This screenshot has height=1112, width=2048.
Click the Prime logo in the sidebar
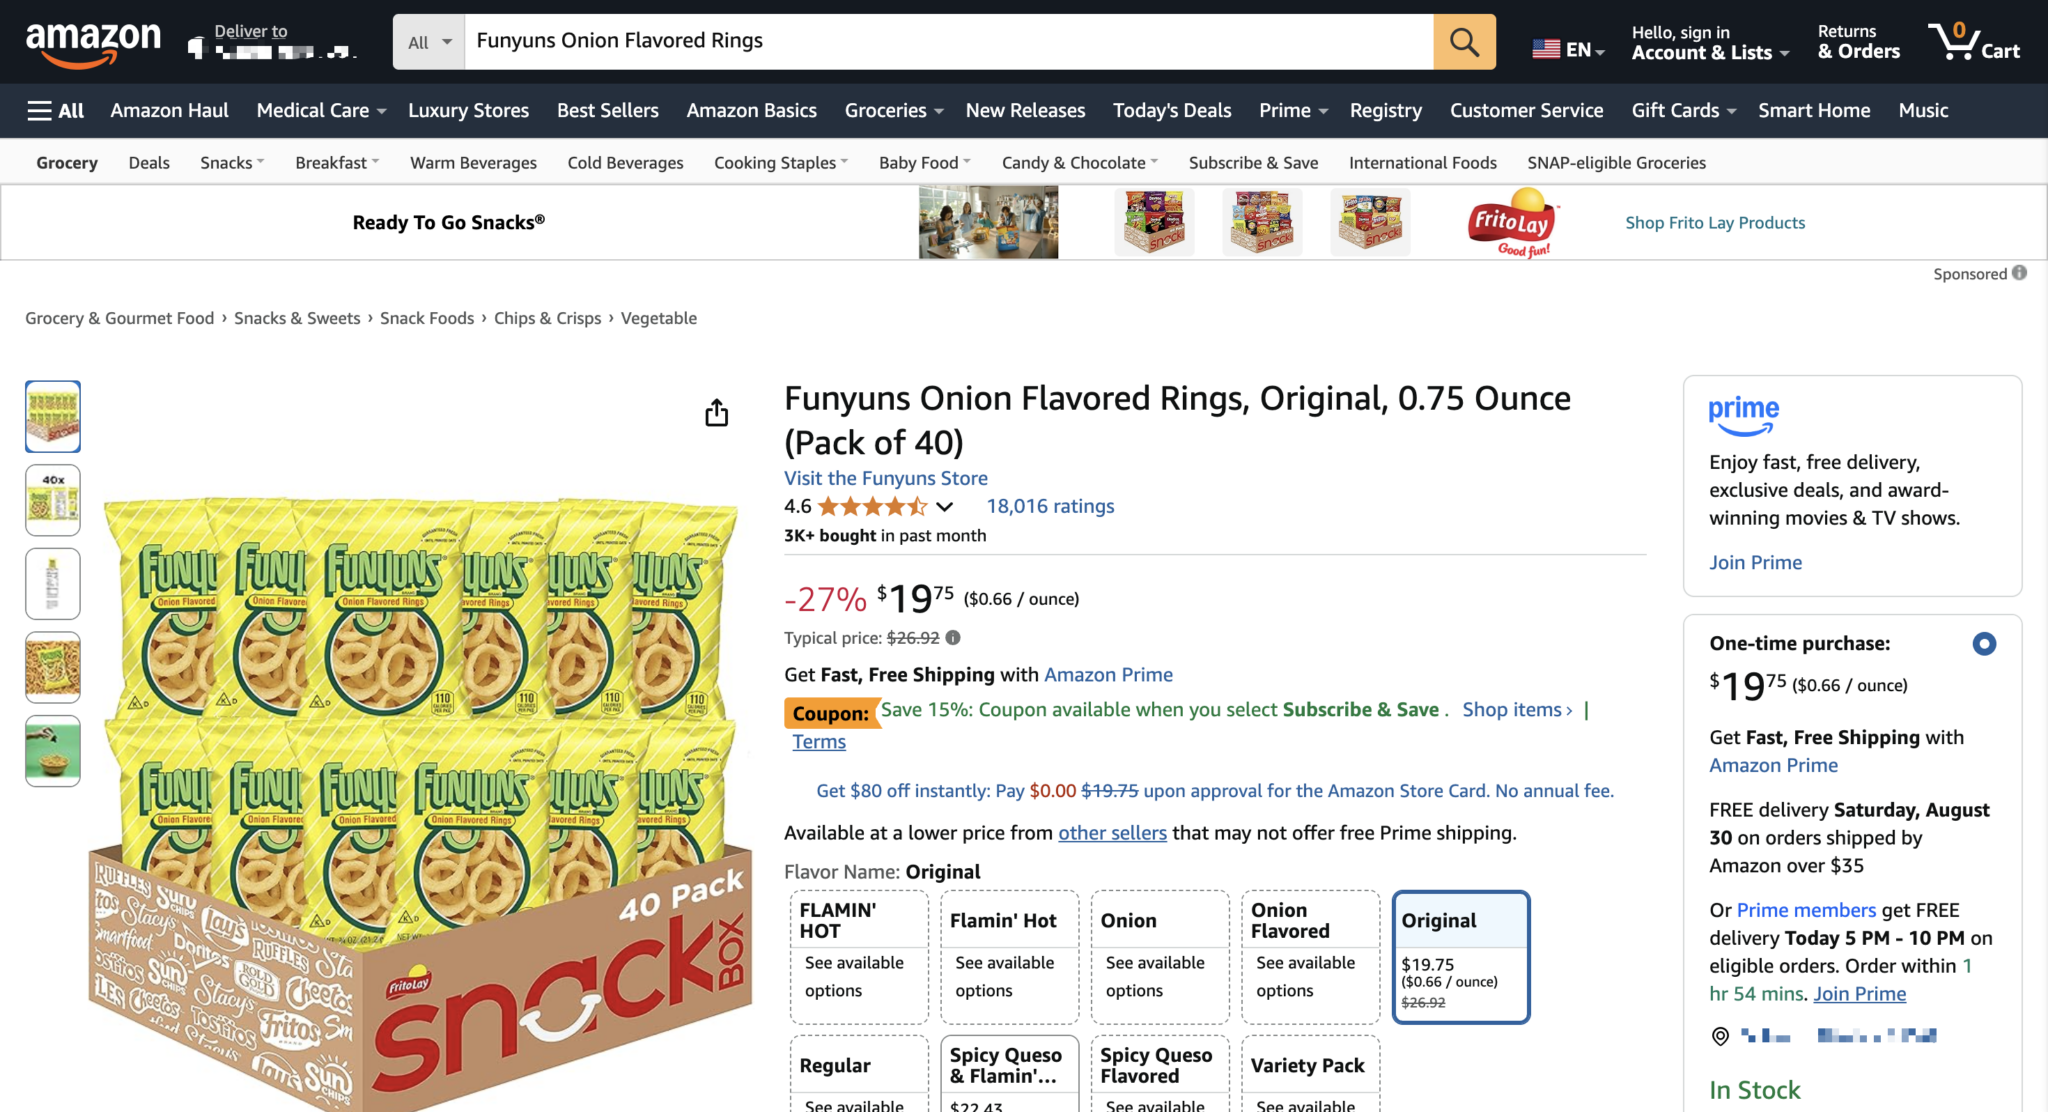point(1743,413)
